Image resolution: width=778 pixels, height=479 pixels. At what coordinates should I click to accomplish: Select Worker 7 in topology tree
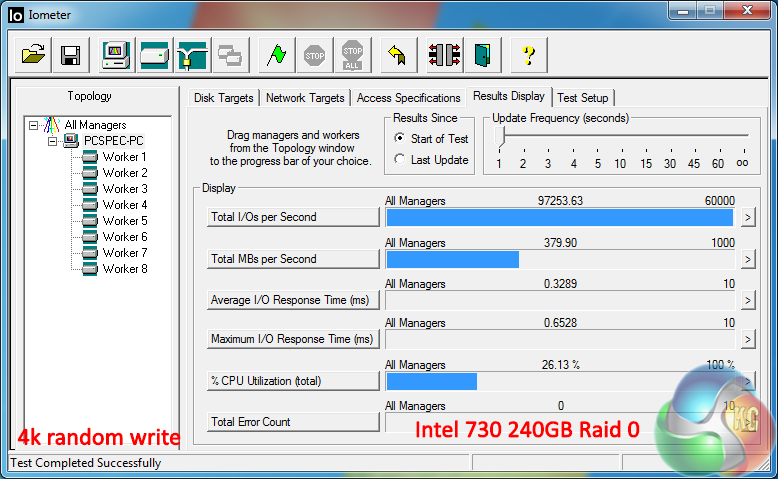[125, 253]
